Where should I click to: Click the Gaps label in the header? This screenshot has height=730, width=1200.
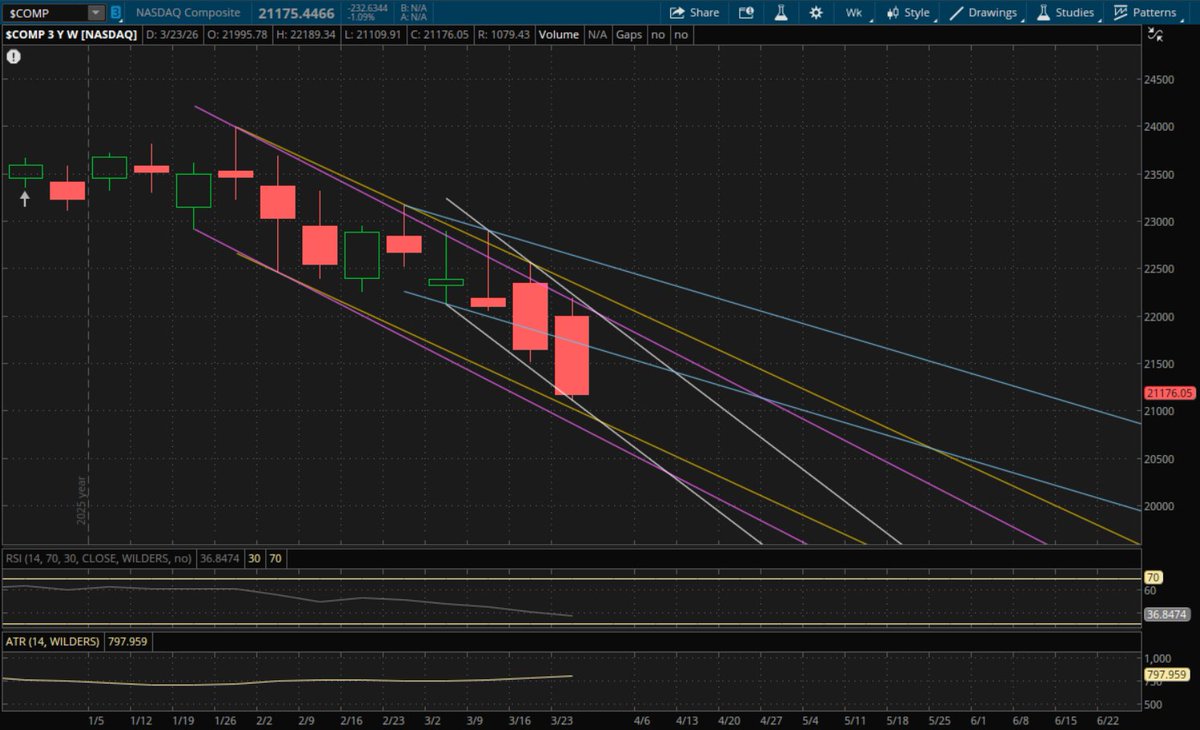coord(629,34)
